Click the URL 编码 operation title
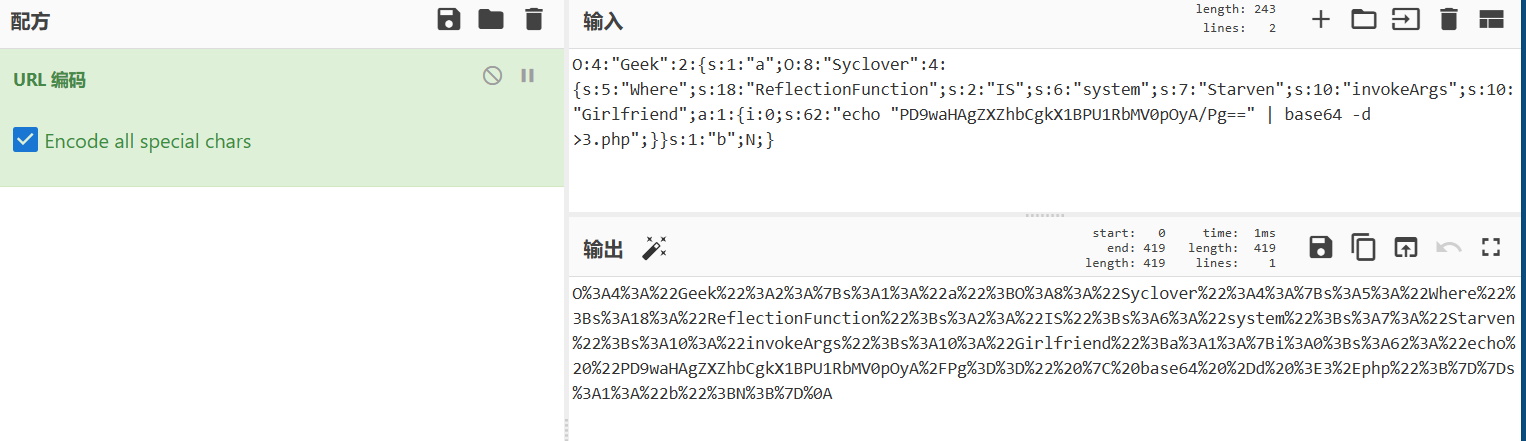Image resolution: width=1526 pixels, height=441 pixels. coord(49,80)
